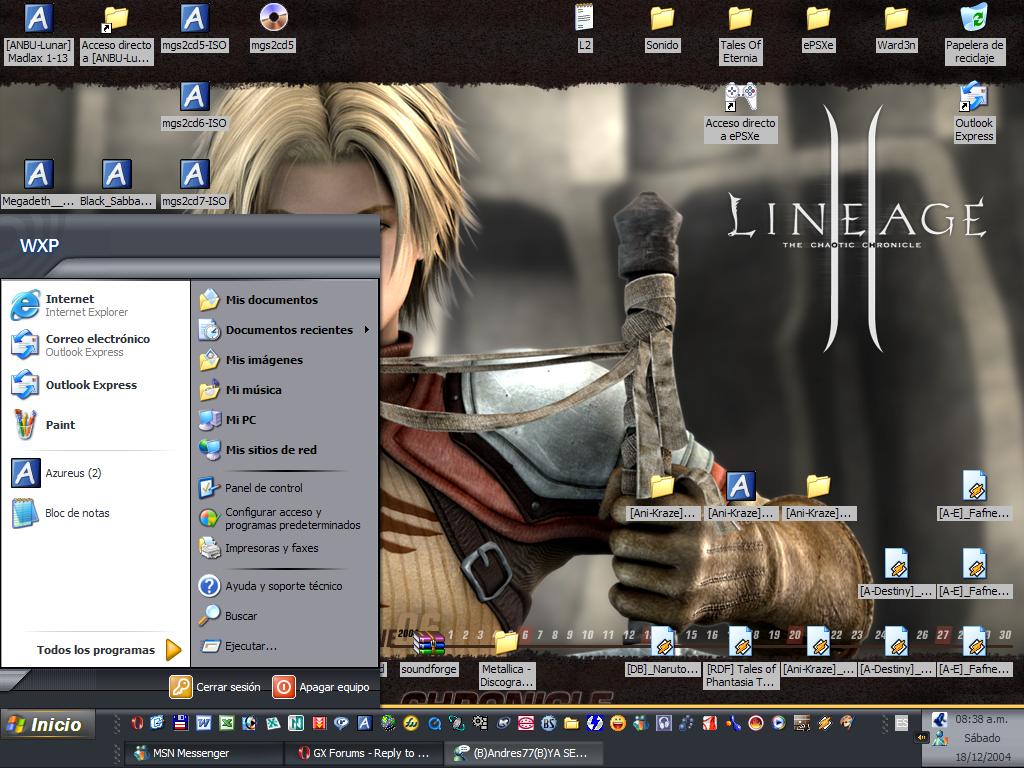Viewport: 1024px width, 768px height.
Task: Open the headphones icon in the quick launch
Action: pyautogui.click(x=664, y=723)
